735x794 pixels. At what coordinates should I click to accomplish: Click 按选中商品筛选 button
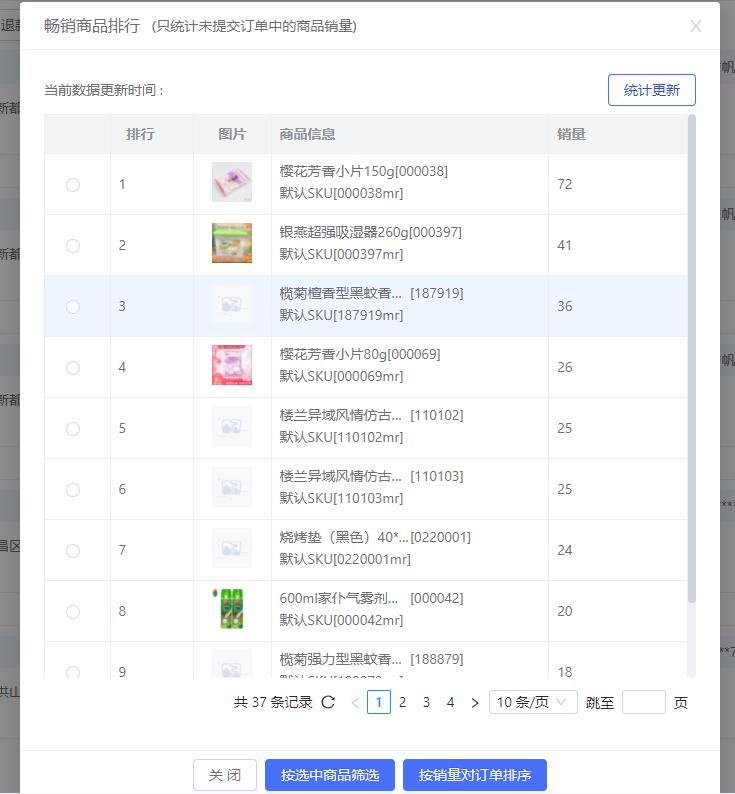pos(330,775)
